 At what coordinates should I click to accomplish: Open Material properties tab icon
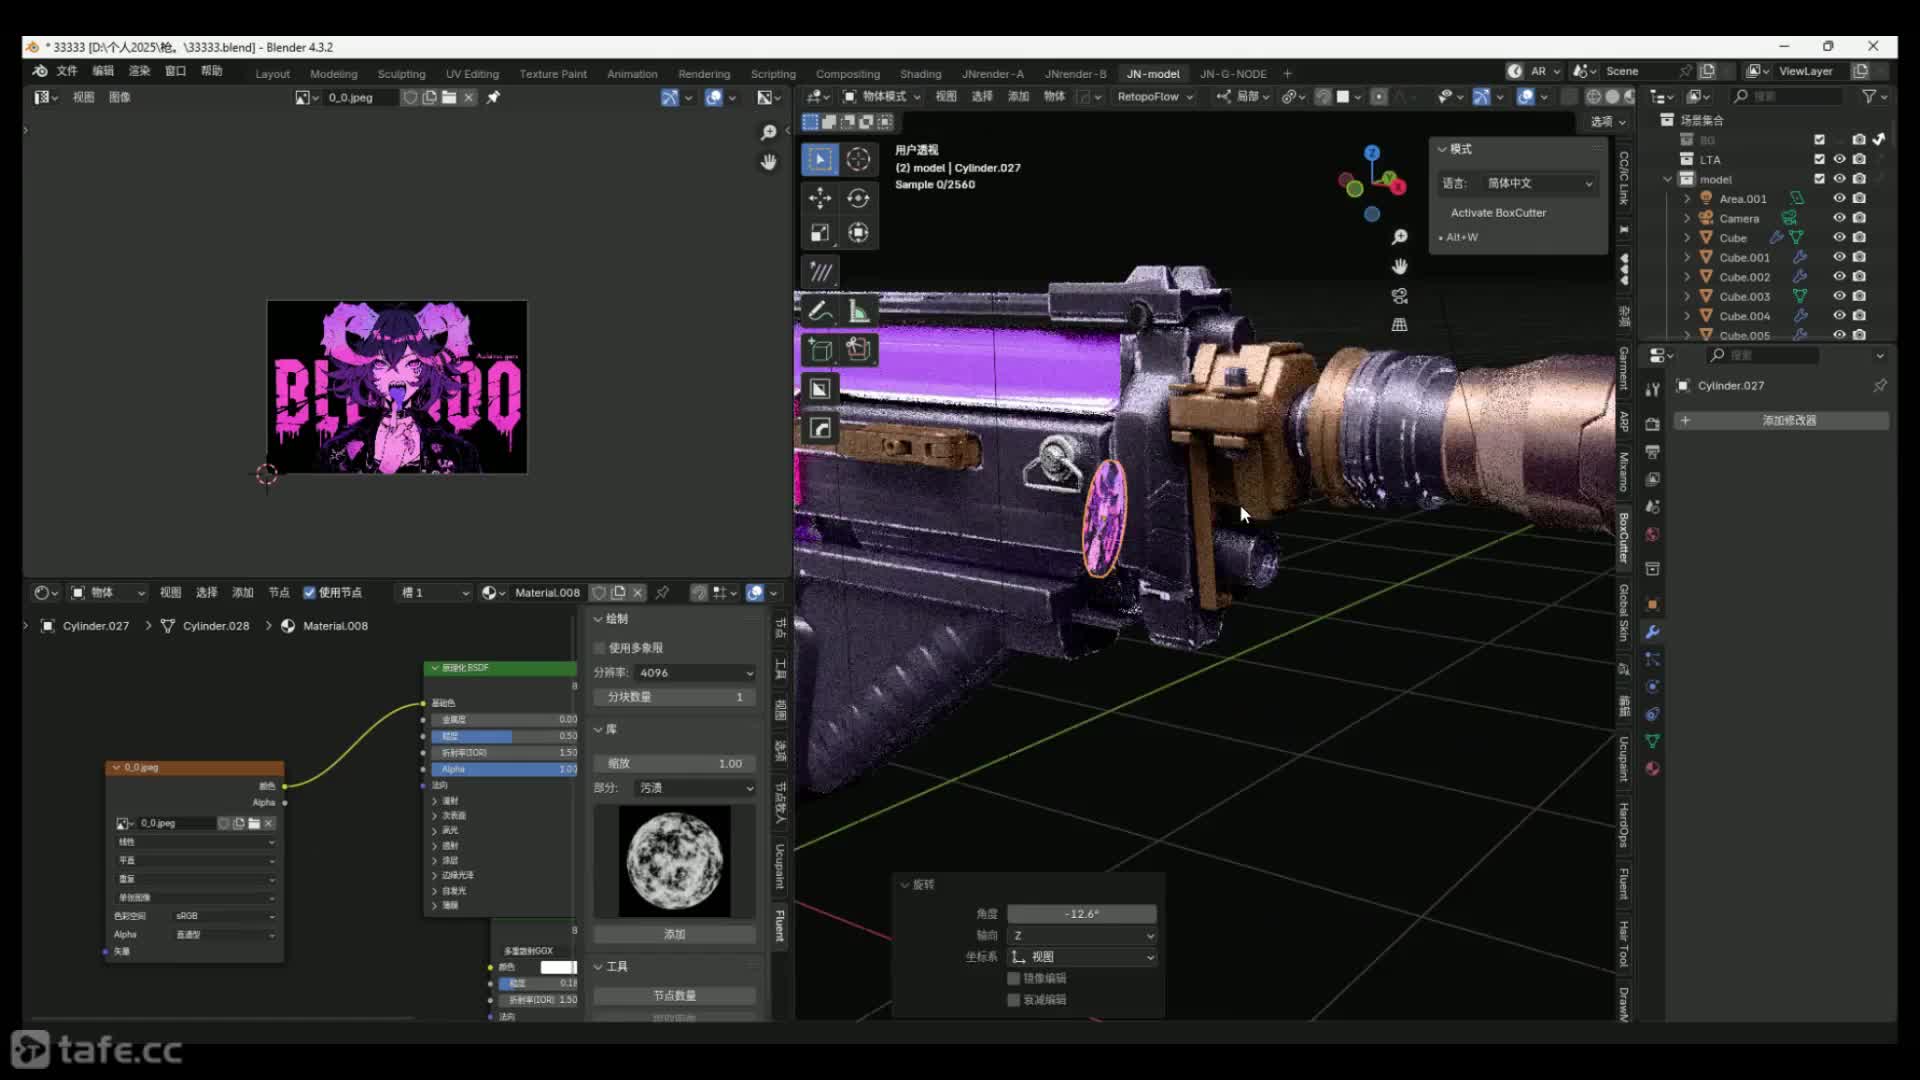point(1653,768)
